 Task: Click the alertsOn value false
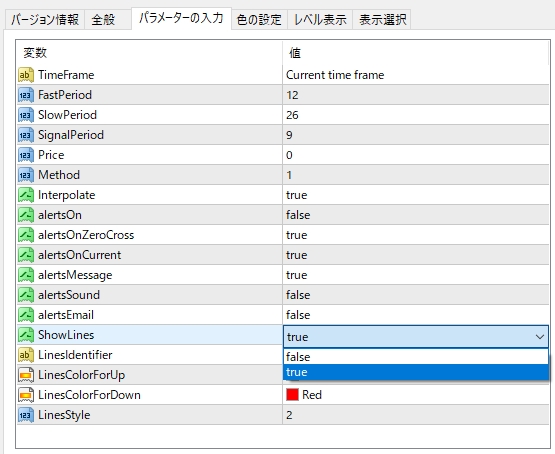(298, 215)
